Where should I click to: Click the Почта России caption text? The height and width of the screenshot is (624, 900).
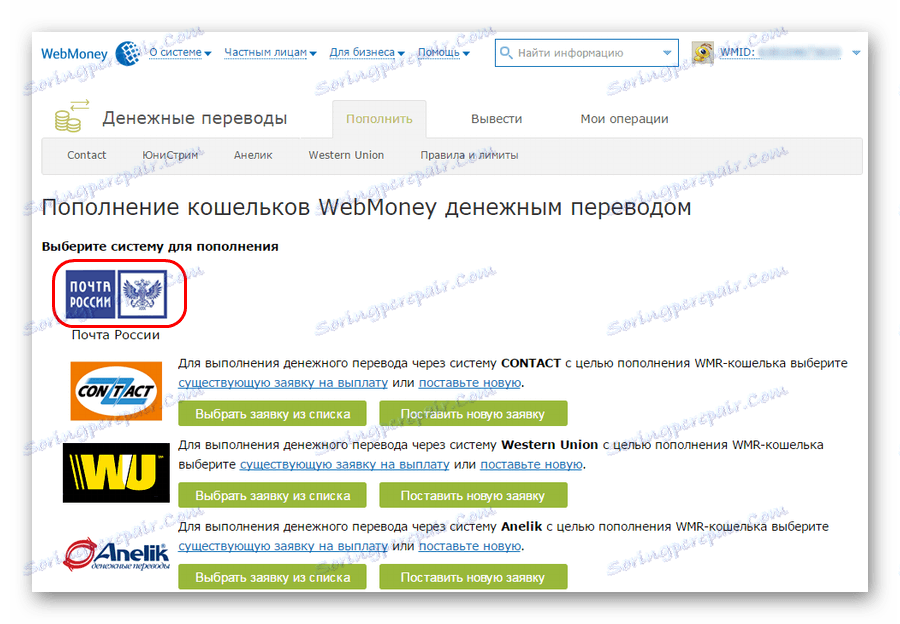tap(116, 335)
